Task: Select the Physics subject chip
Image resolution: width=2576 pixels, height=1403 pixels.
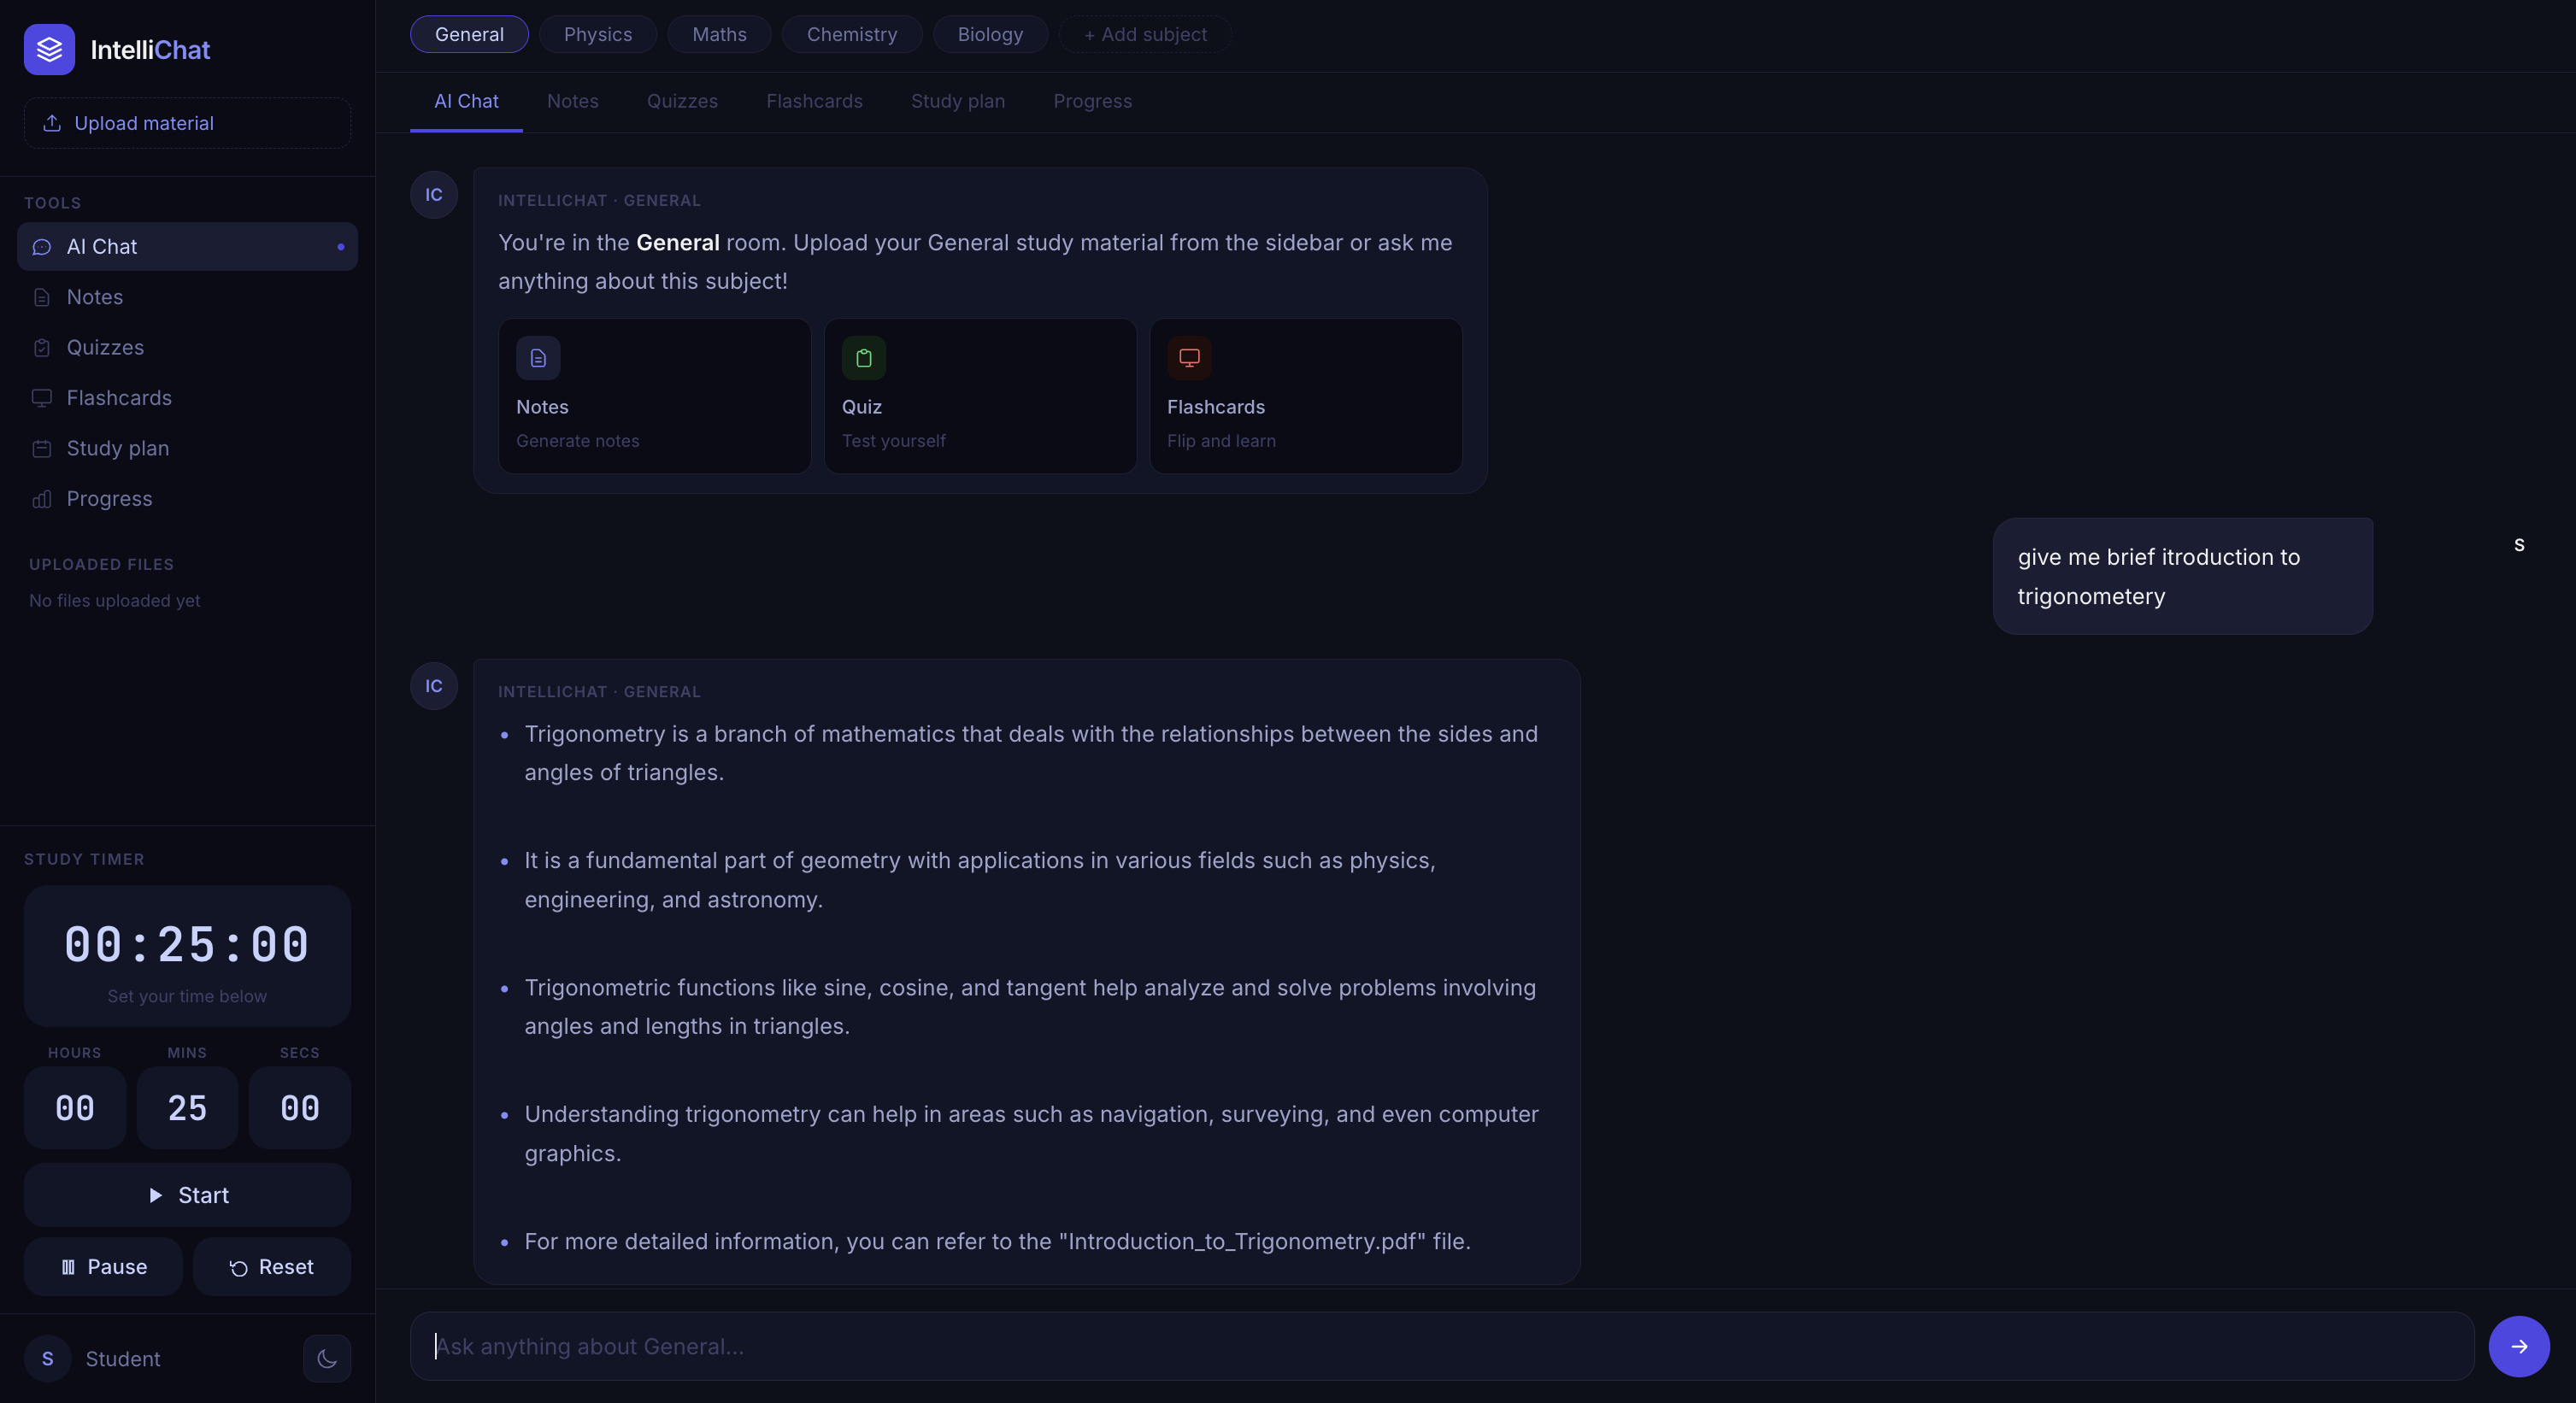Action: coord(597,35)
